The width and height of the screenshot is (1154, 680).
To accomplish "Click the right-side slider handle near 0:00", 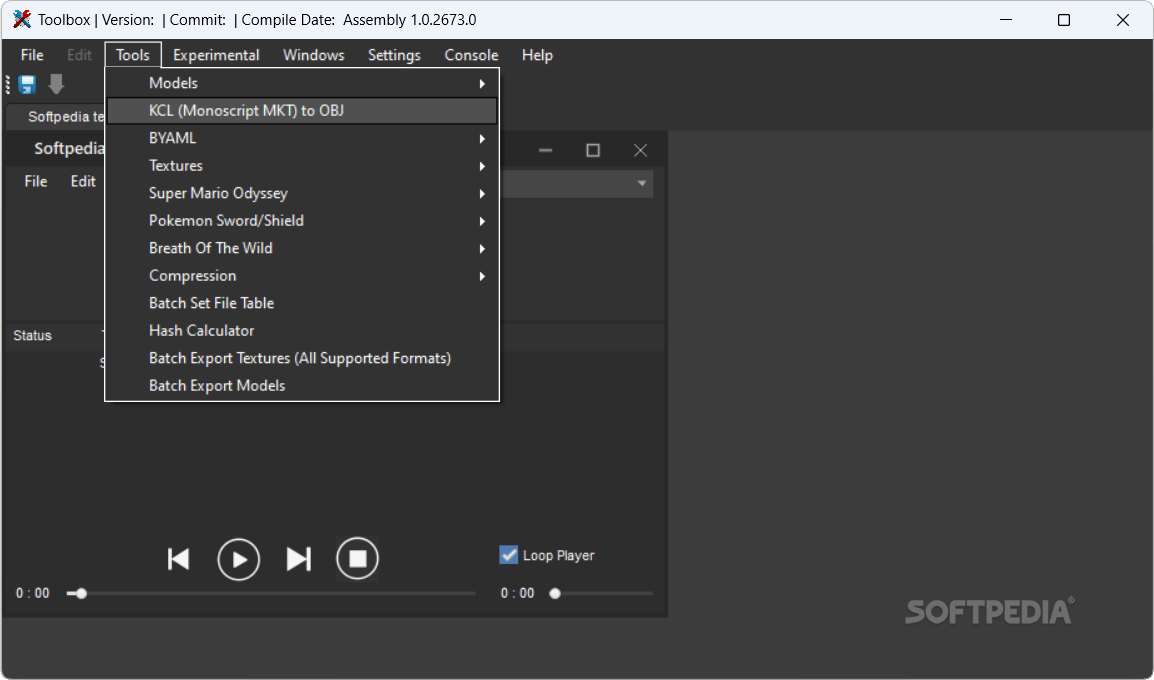I will coord(555,593).
